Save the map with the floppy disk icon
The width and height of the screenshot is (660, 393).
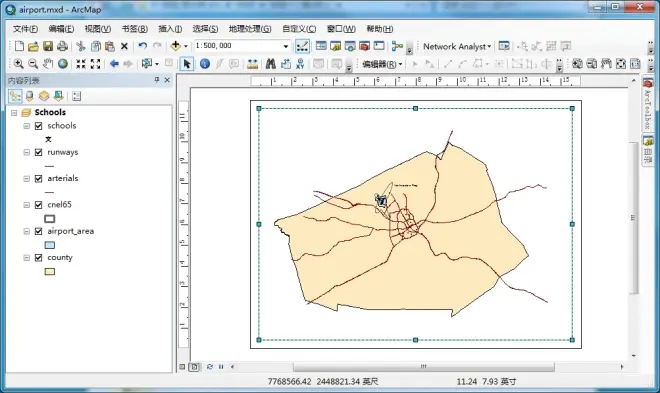pos(48,46)
